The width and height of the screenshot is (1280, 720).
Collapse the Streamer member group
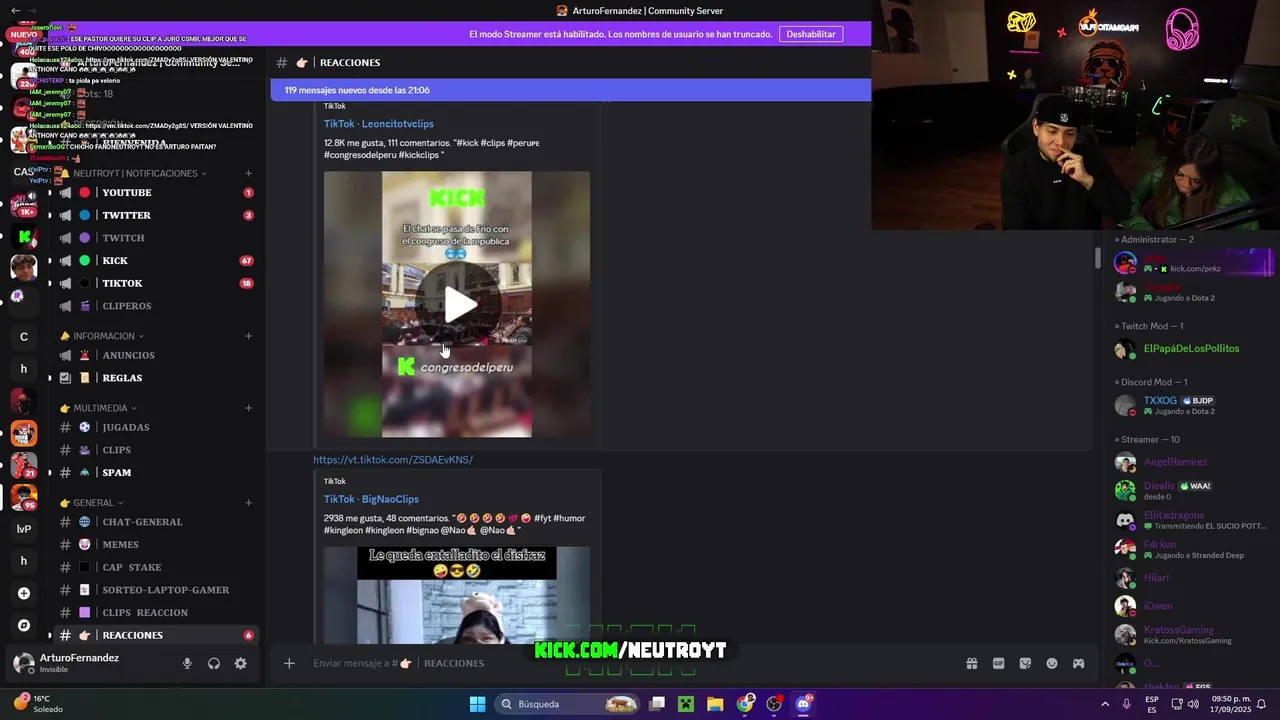[x=1147, y=440]
